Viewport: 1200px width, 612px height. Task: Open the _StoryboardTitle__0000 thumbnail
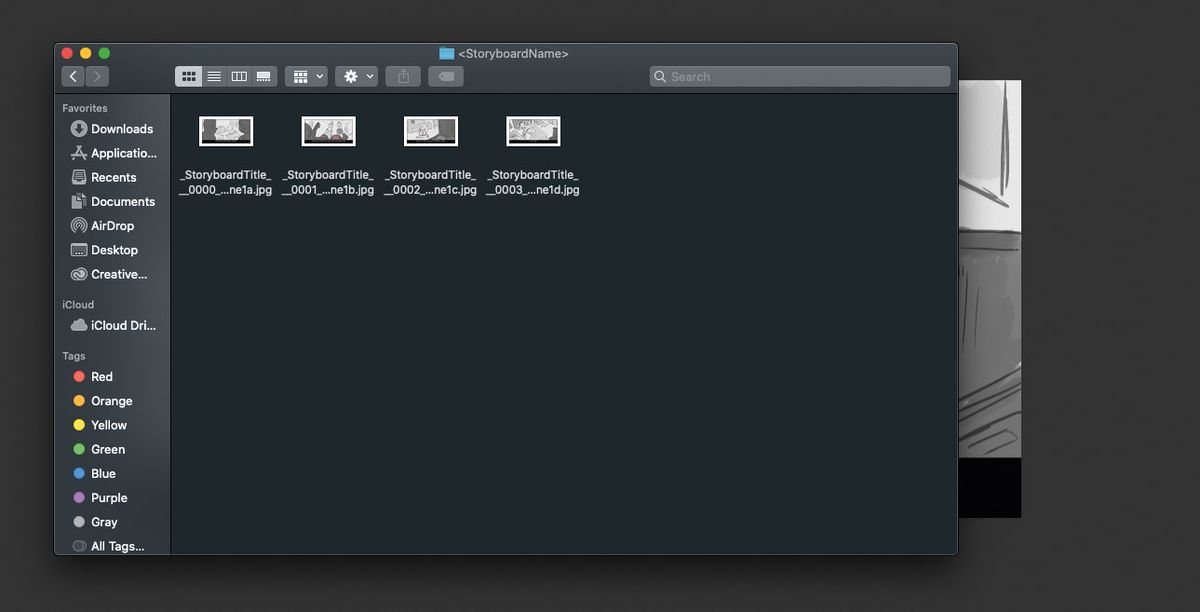pos(225,130)
